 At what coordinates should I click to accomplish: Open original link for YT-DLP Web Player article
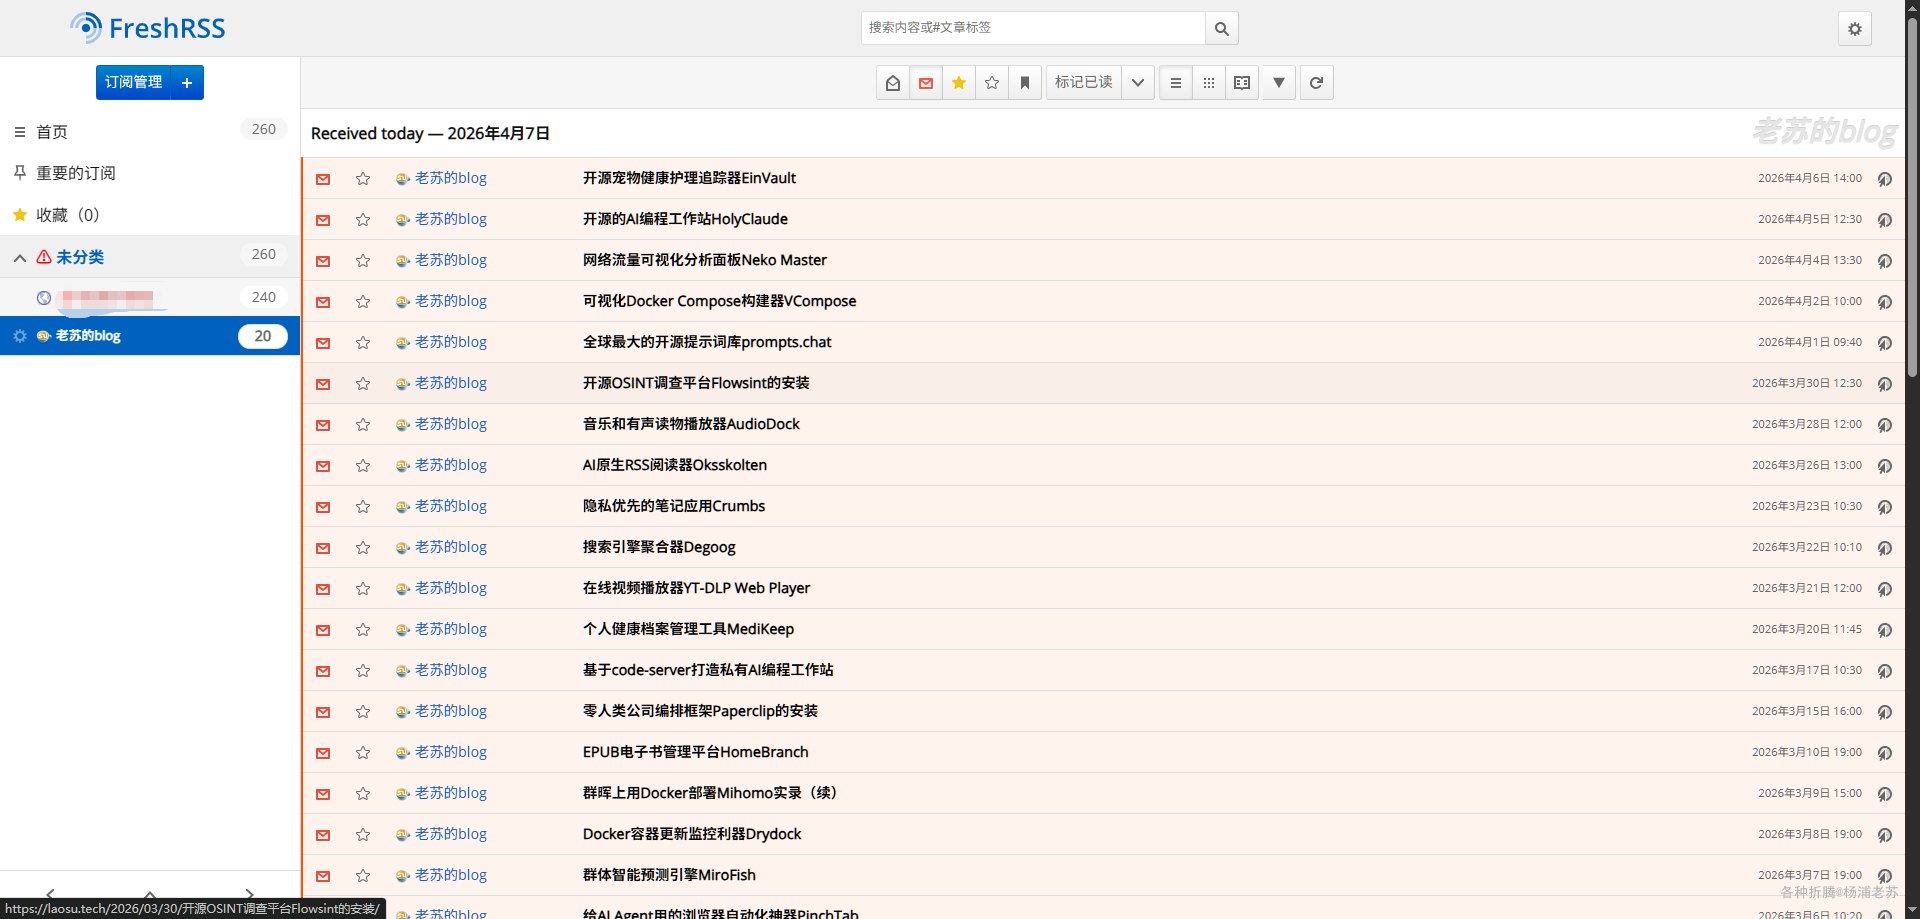(x=1885, y=589)
